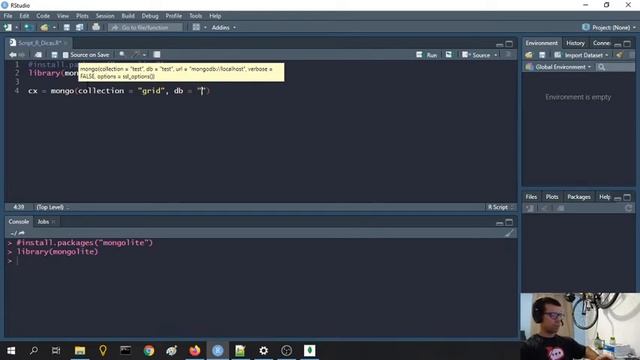The height and width of the screenshot is (360, 640).
Task: Maximize the console pane
Action: [x=509, y=222]
